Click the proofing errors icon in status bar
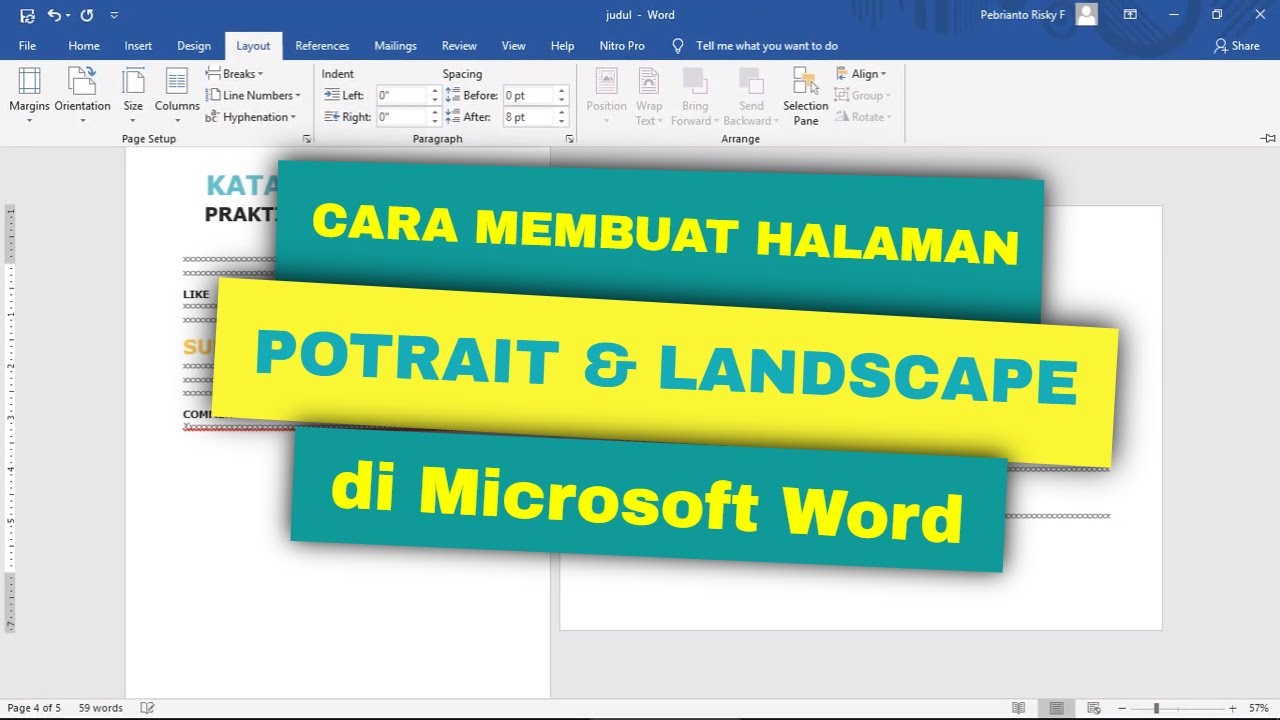The width and height of the screenshot is (1280, 720). point(148,708)
